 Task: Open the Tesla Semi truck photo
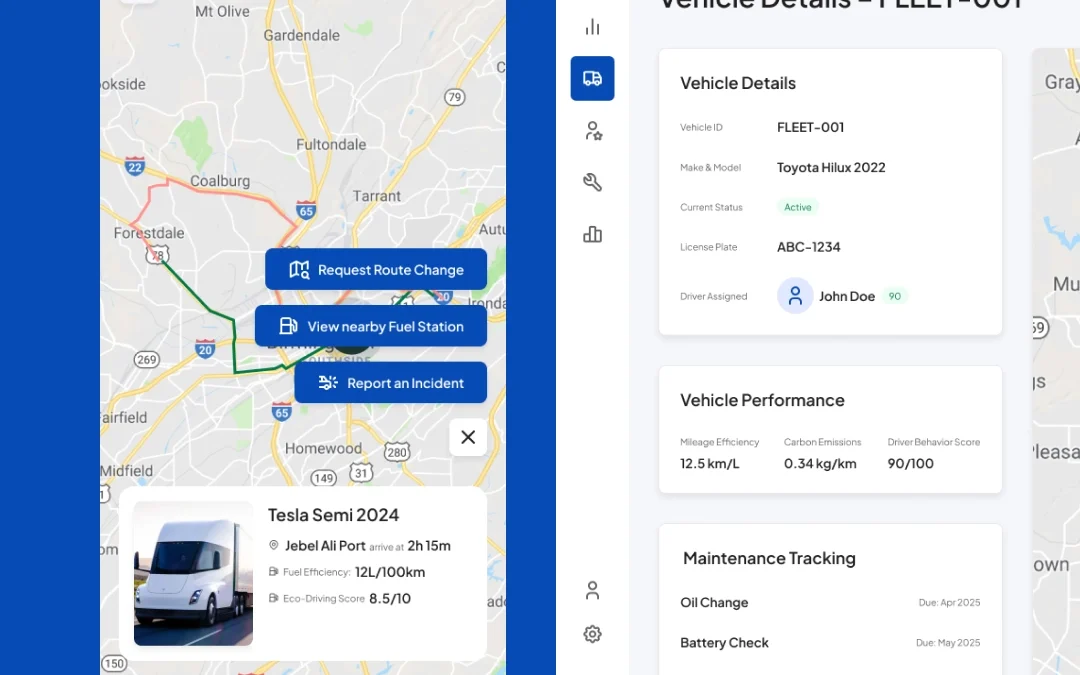click(194, 574)
